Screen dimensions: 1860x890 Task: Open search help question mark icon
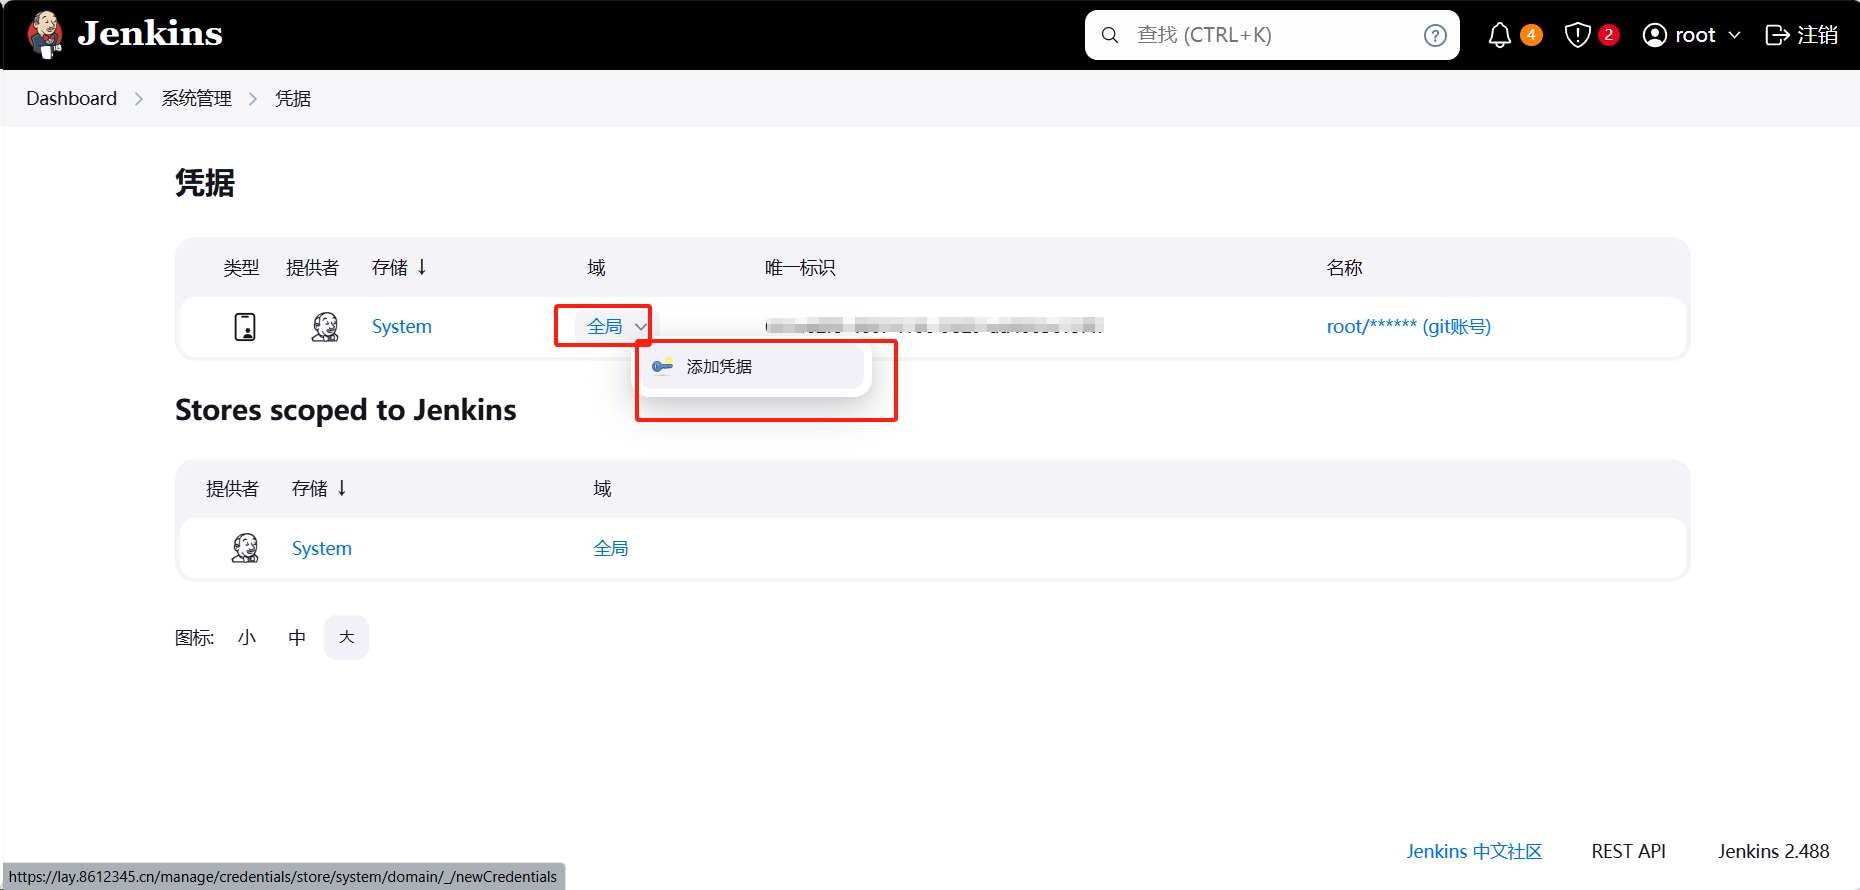(1435, 35)
